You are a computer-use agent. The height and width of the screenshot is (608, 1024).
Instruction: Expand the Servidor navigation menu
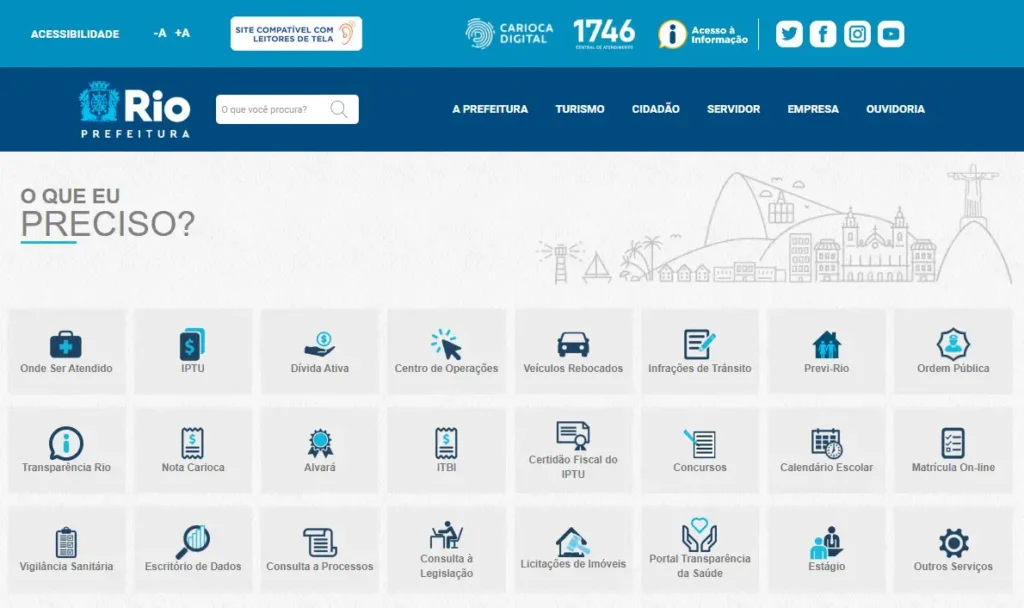coord(733,109)
